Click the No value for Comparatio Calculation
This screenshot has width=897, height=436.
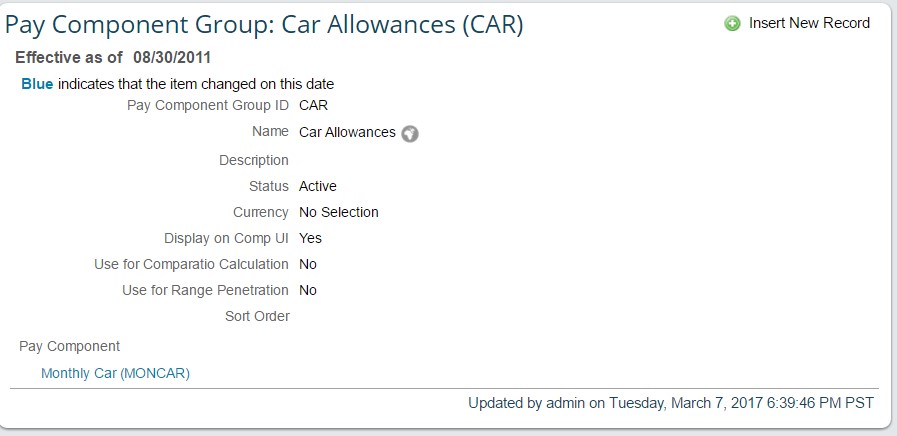308,264
